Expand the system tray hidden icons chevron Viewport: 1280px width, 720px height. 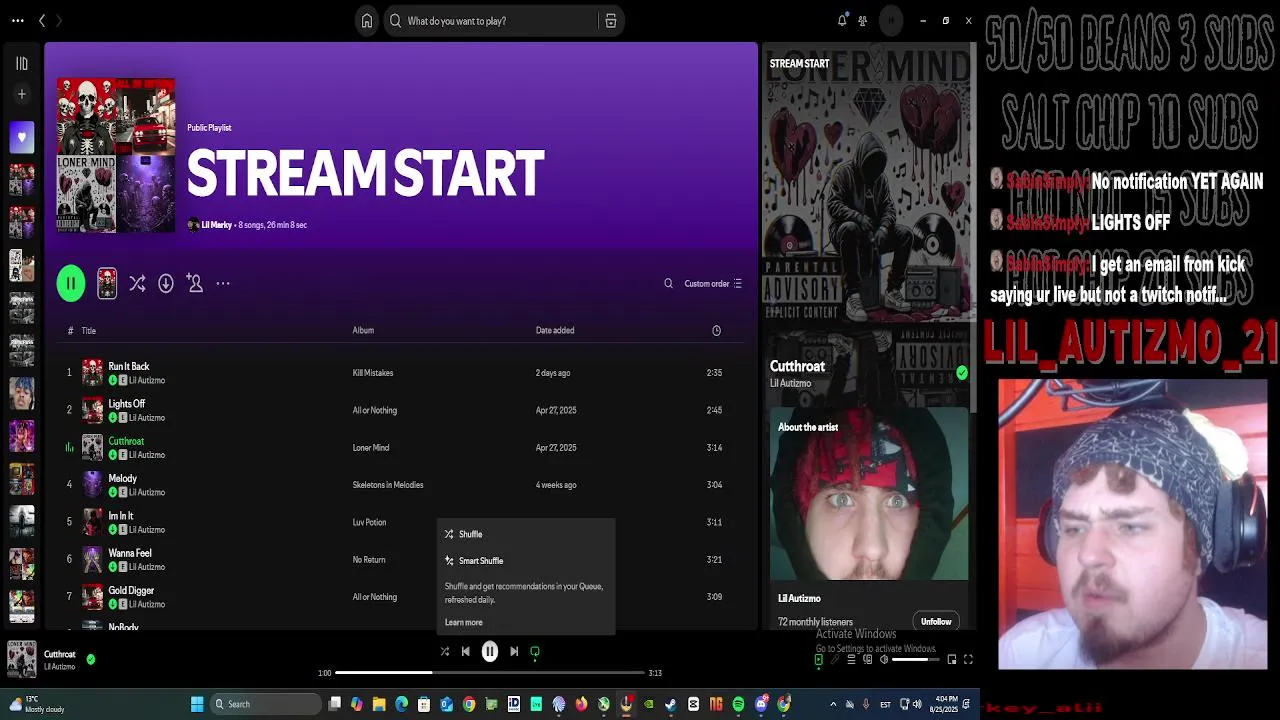(833, 704)
